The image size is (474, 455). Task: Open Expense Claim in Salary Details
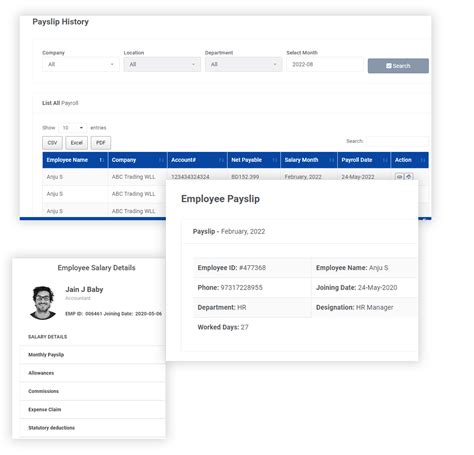point(92,410)
